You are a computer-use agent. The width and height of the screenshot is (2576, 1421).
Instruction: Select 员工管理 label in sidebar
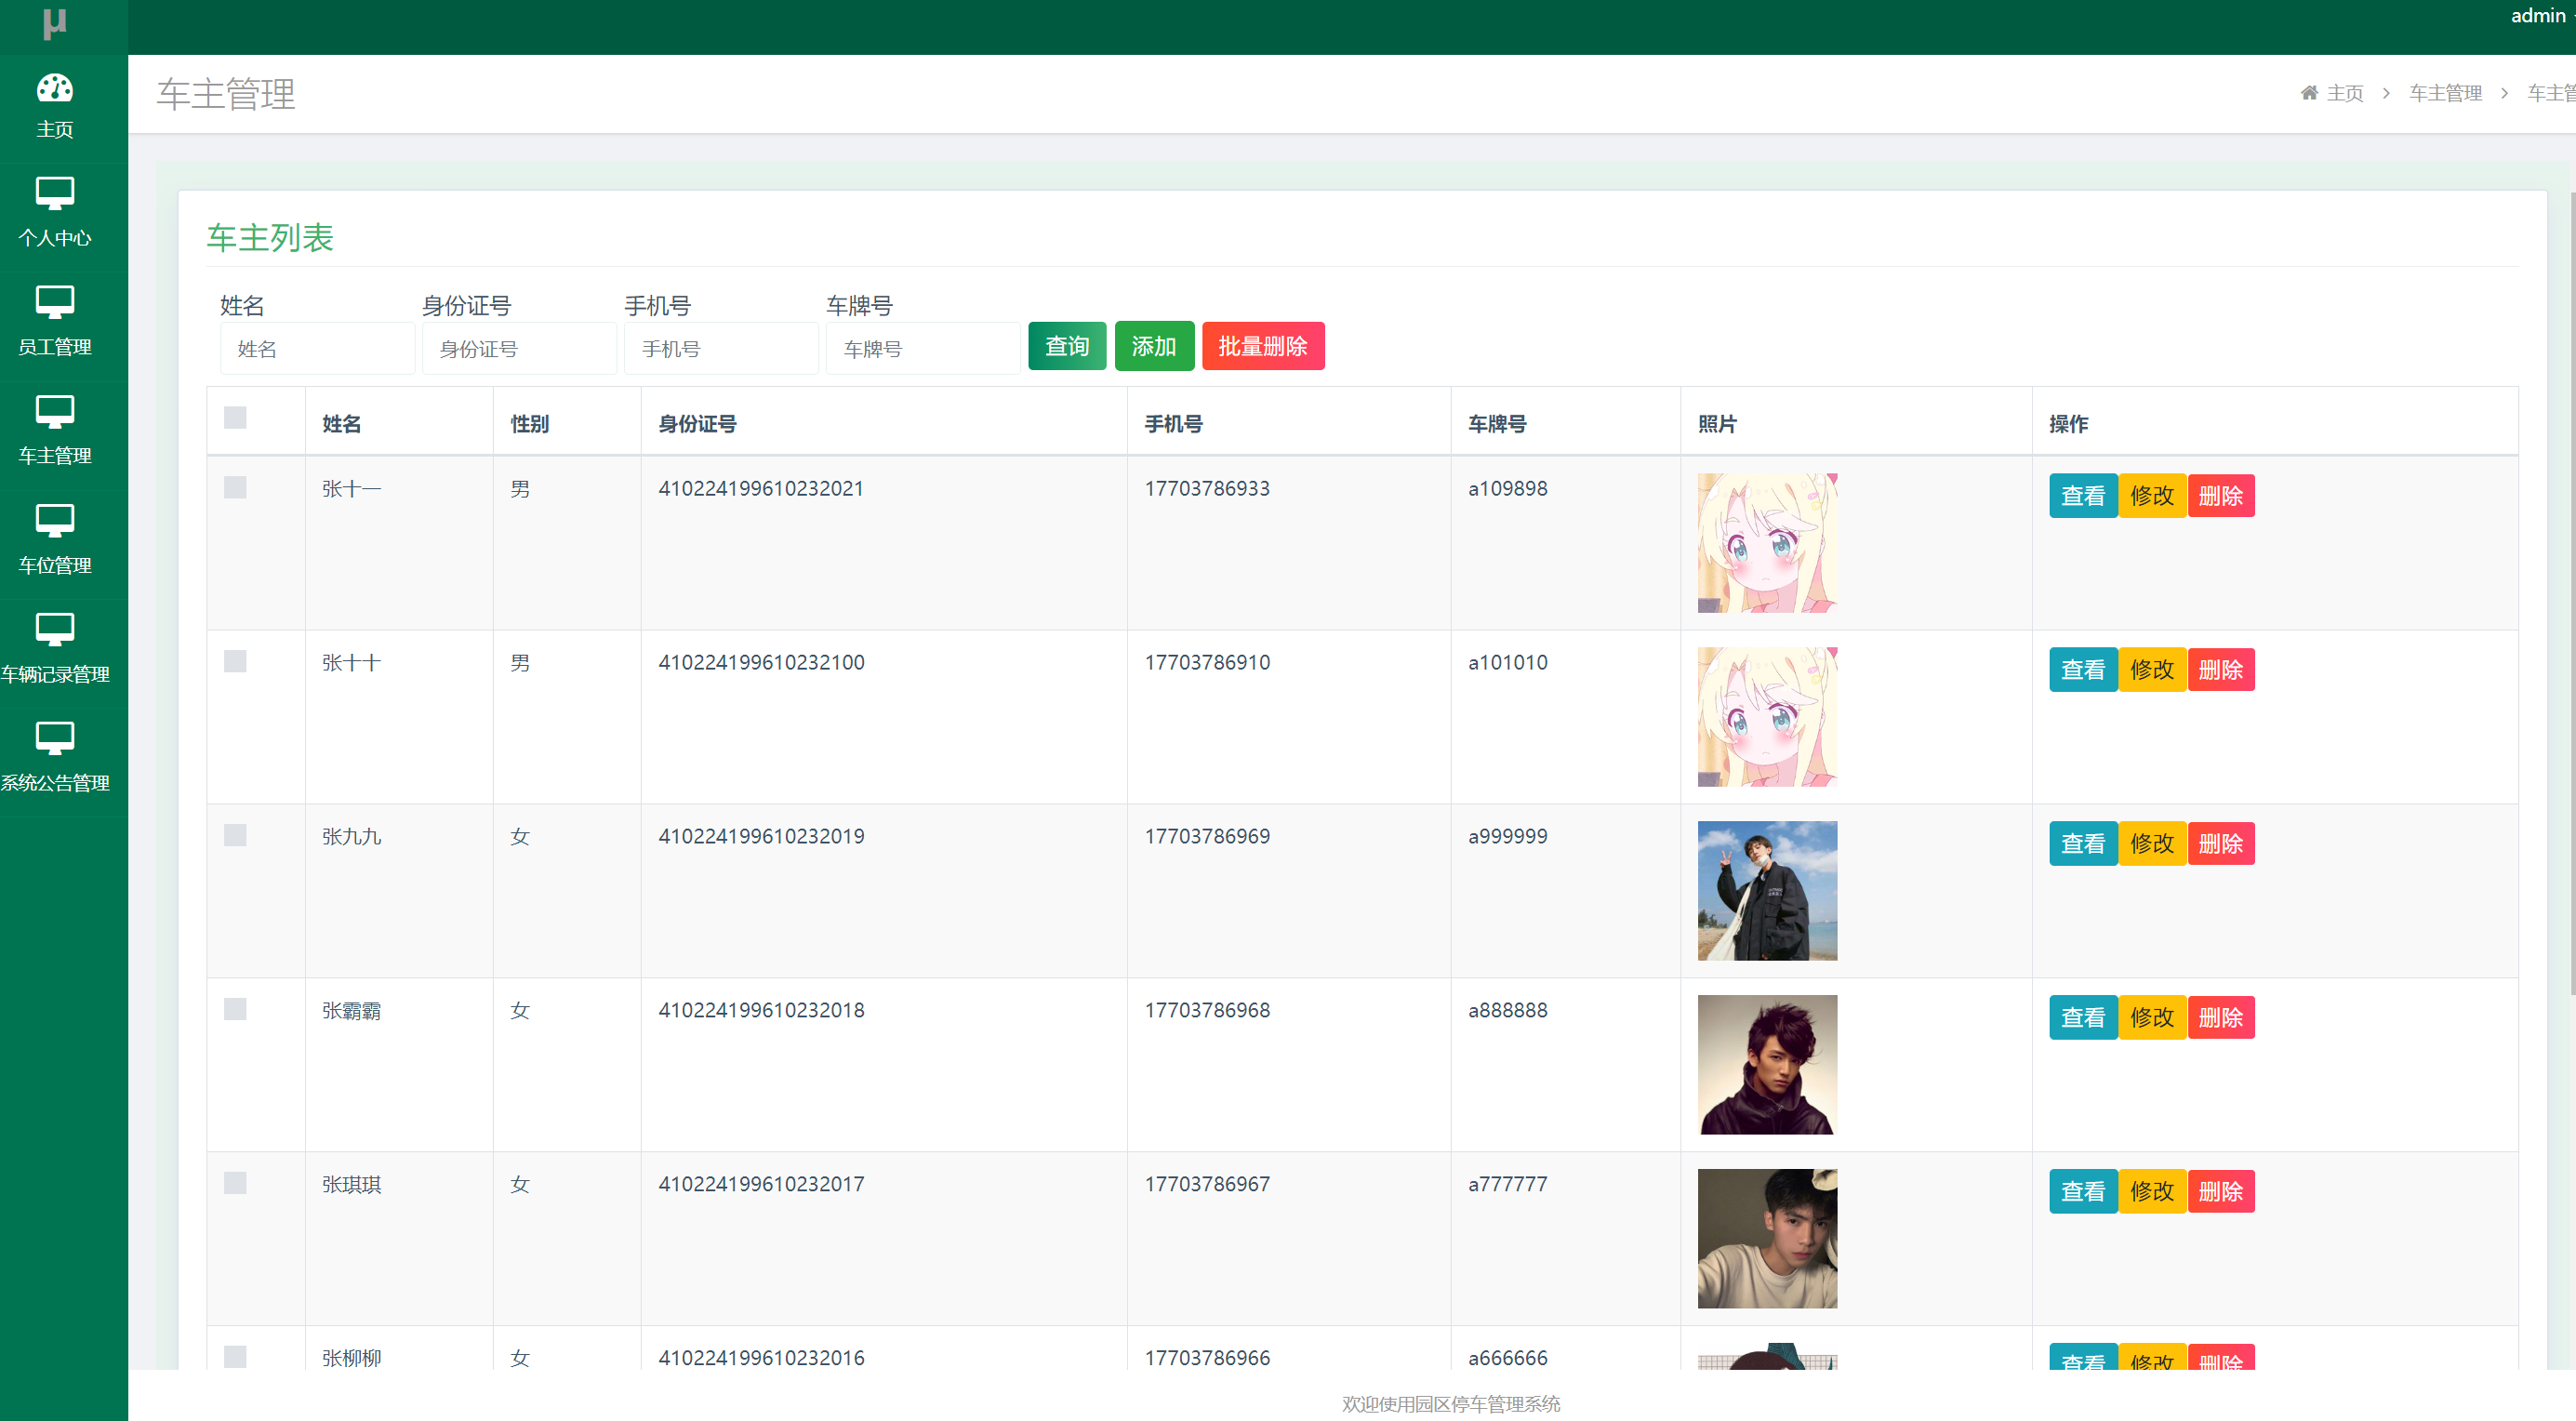click(x=55, y=347)
